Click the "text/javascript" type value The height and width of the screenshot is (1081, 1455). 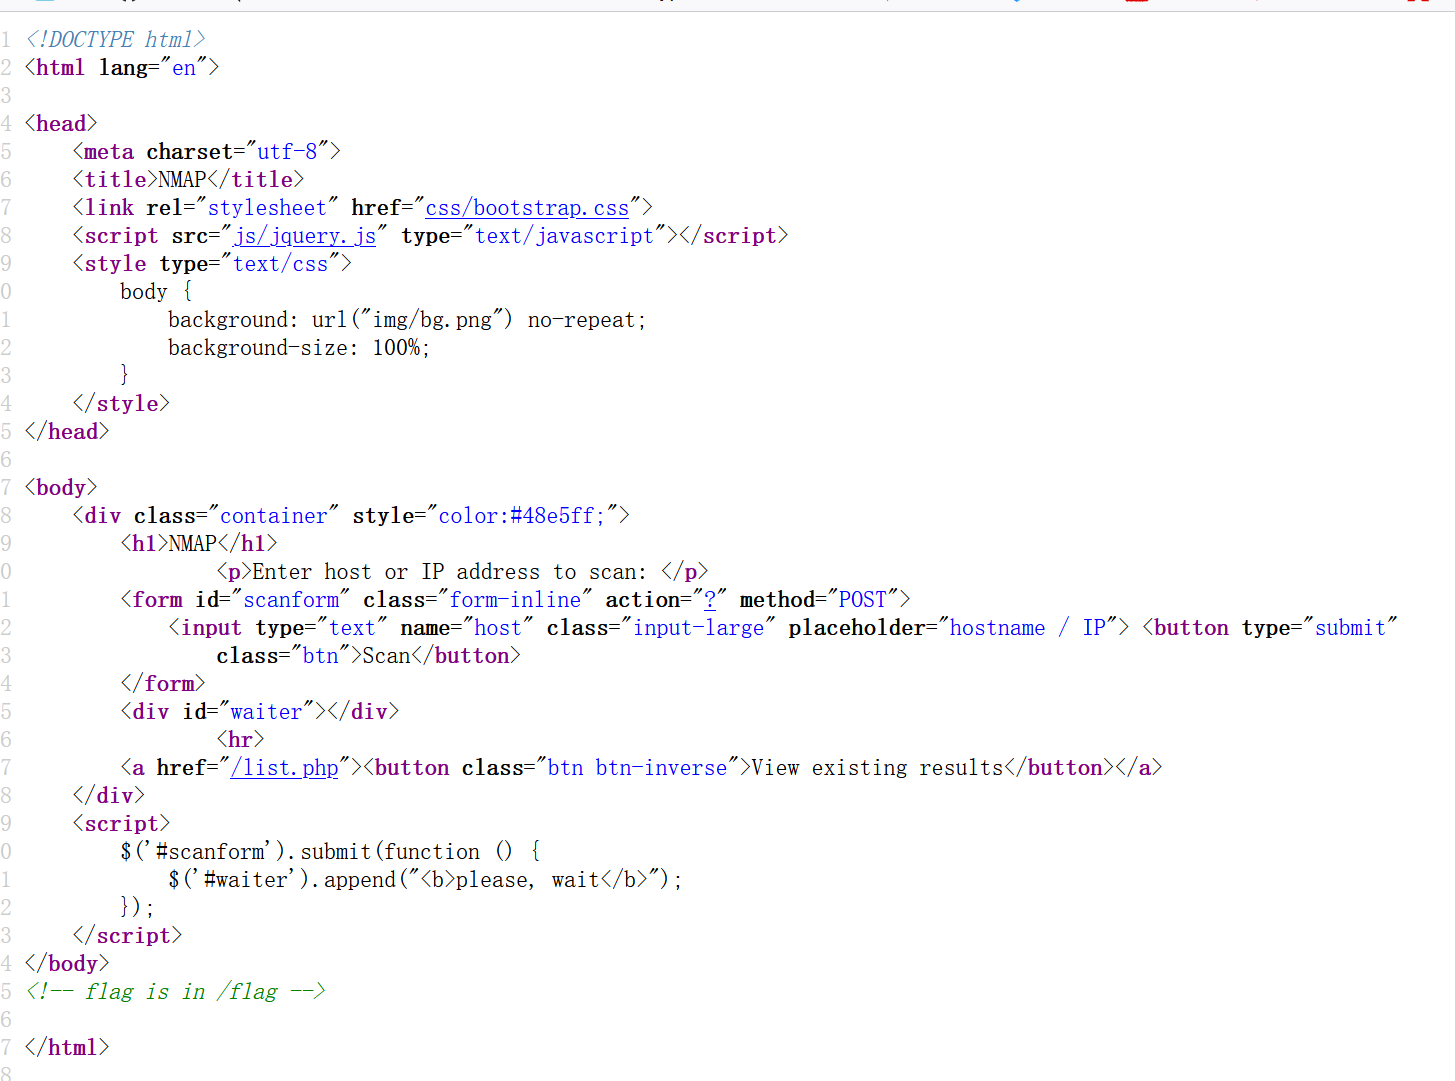[564, 236]
